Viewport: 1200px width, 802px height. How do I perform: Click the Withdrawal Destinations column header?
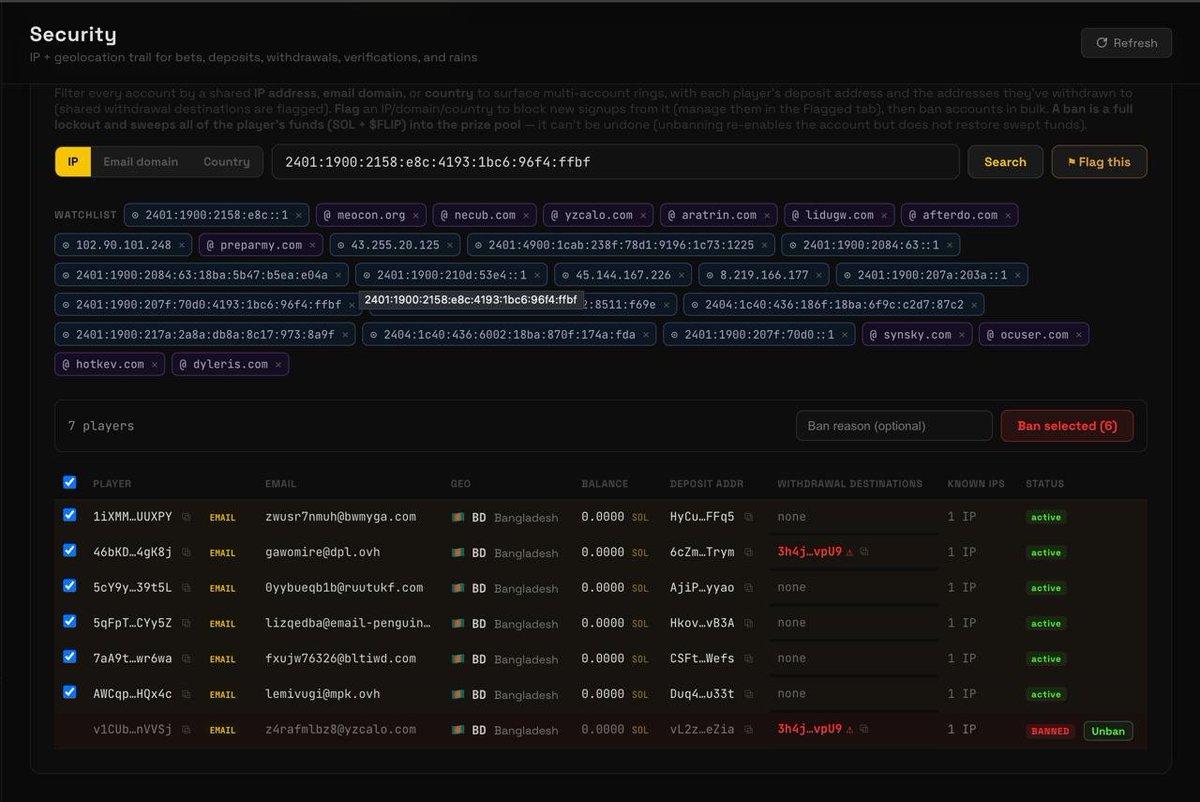(850, 484)
